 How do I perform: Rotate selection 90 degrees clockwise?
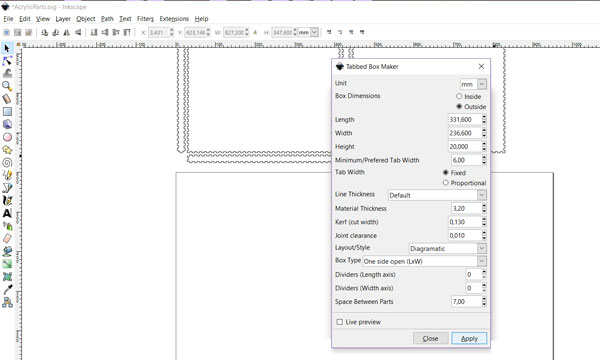pyautogui.click(x=55, y=33)
